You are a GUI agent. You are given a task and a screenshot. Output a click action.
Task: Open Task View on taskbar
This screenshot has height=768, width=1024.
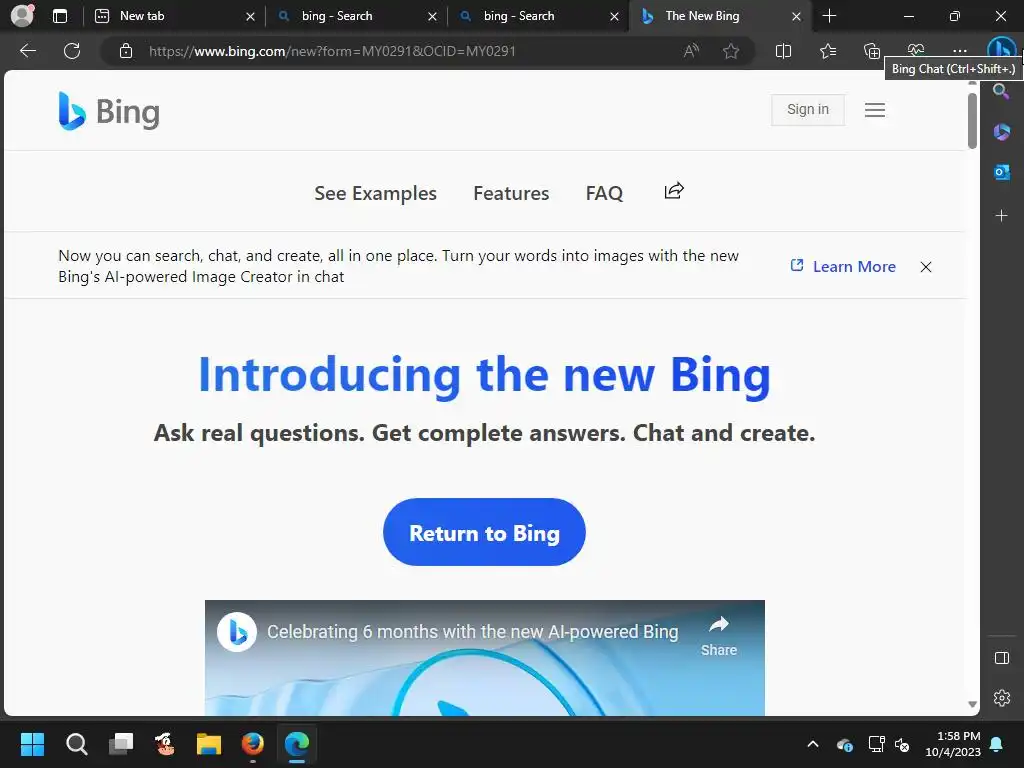(121, 743)
